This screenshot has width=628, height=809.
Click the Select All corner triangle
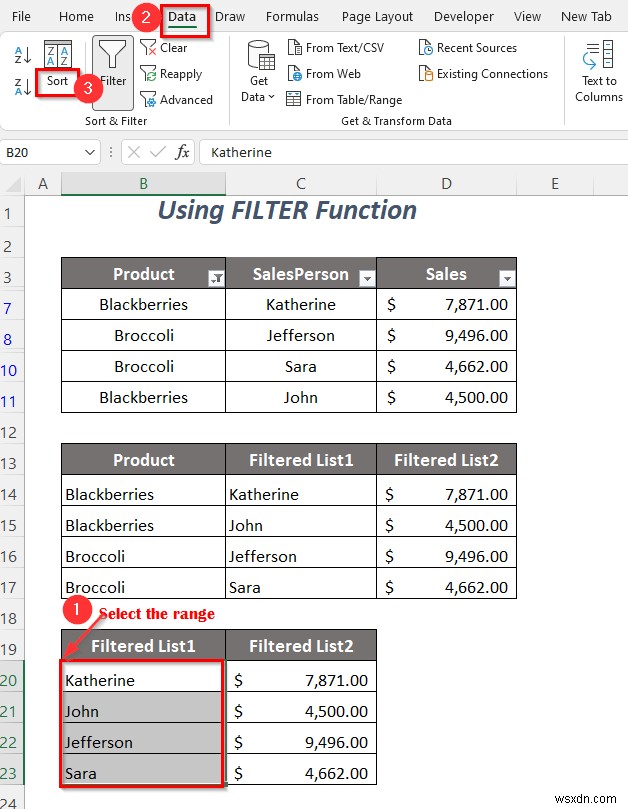(13, 184)
